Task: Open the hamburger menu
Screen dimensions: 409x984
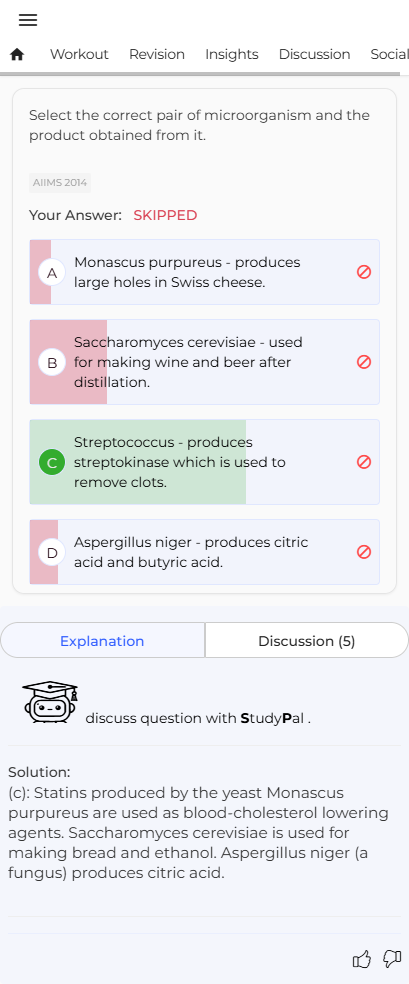Action: 28,20
